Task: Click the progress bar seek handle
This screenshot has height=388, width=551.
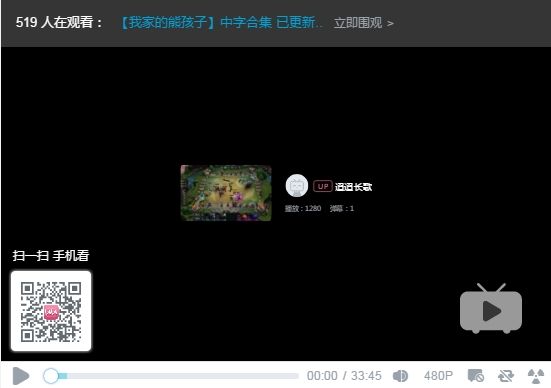Action: coord(51,376)
